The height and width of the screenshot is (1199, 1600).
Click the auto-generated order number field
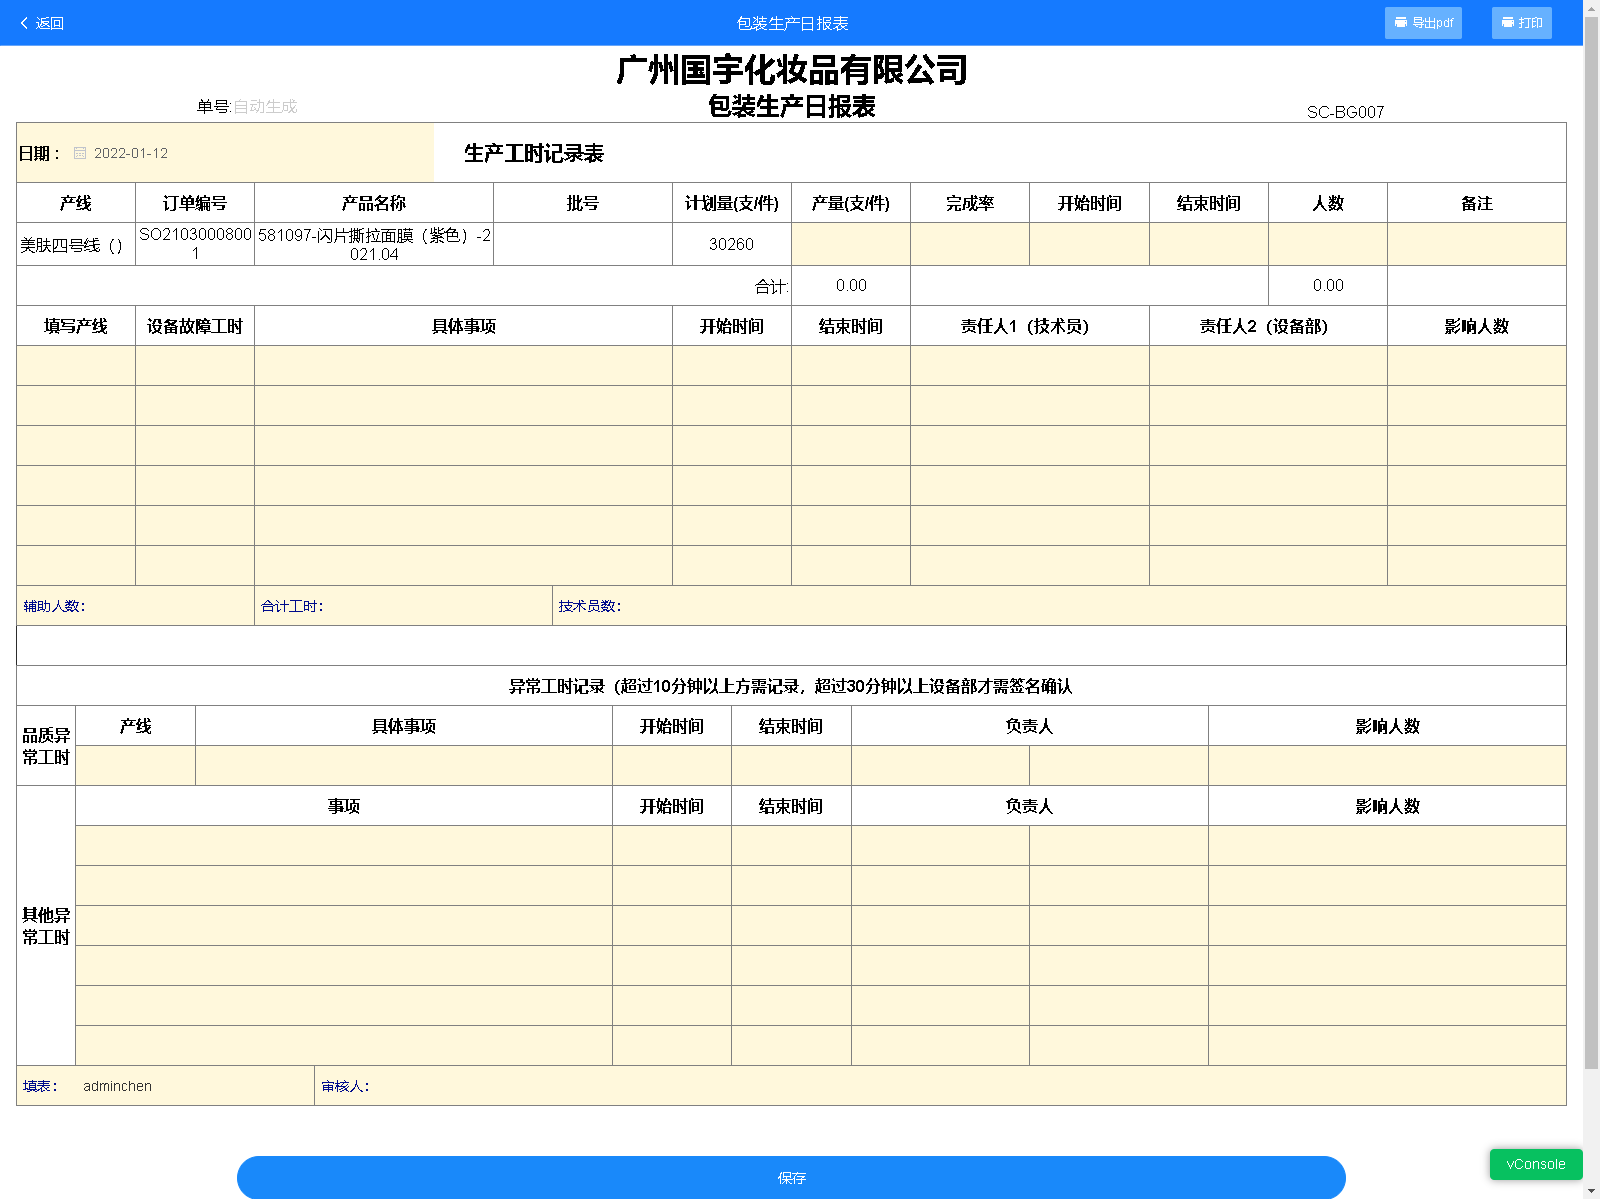pyautogui.click(x=265, y=107)
